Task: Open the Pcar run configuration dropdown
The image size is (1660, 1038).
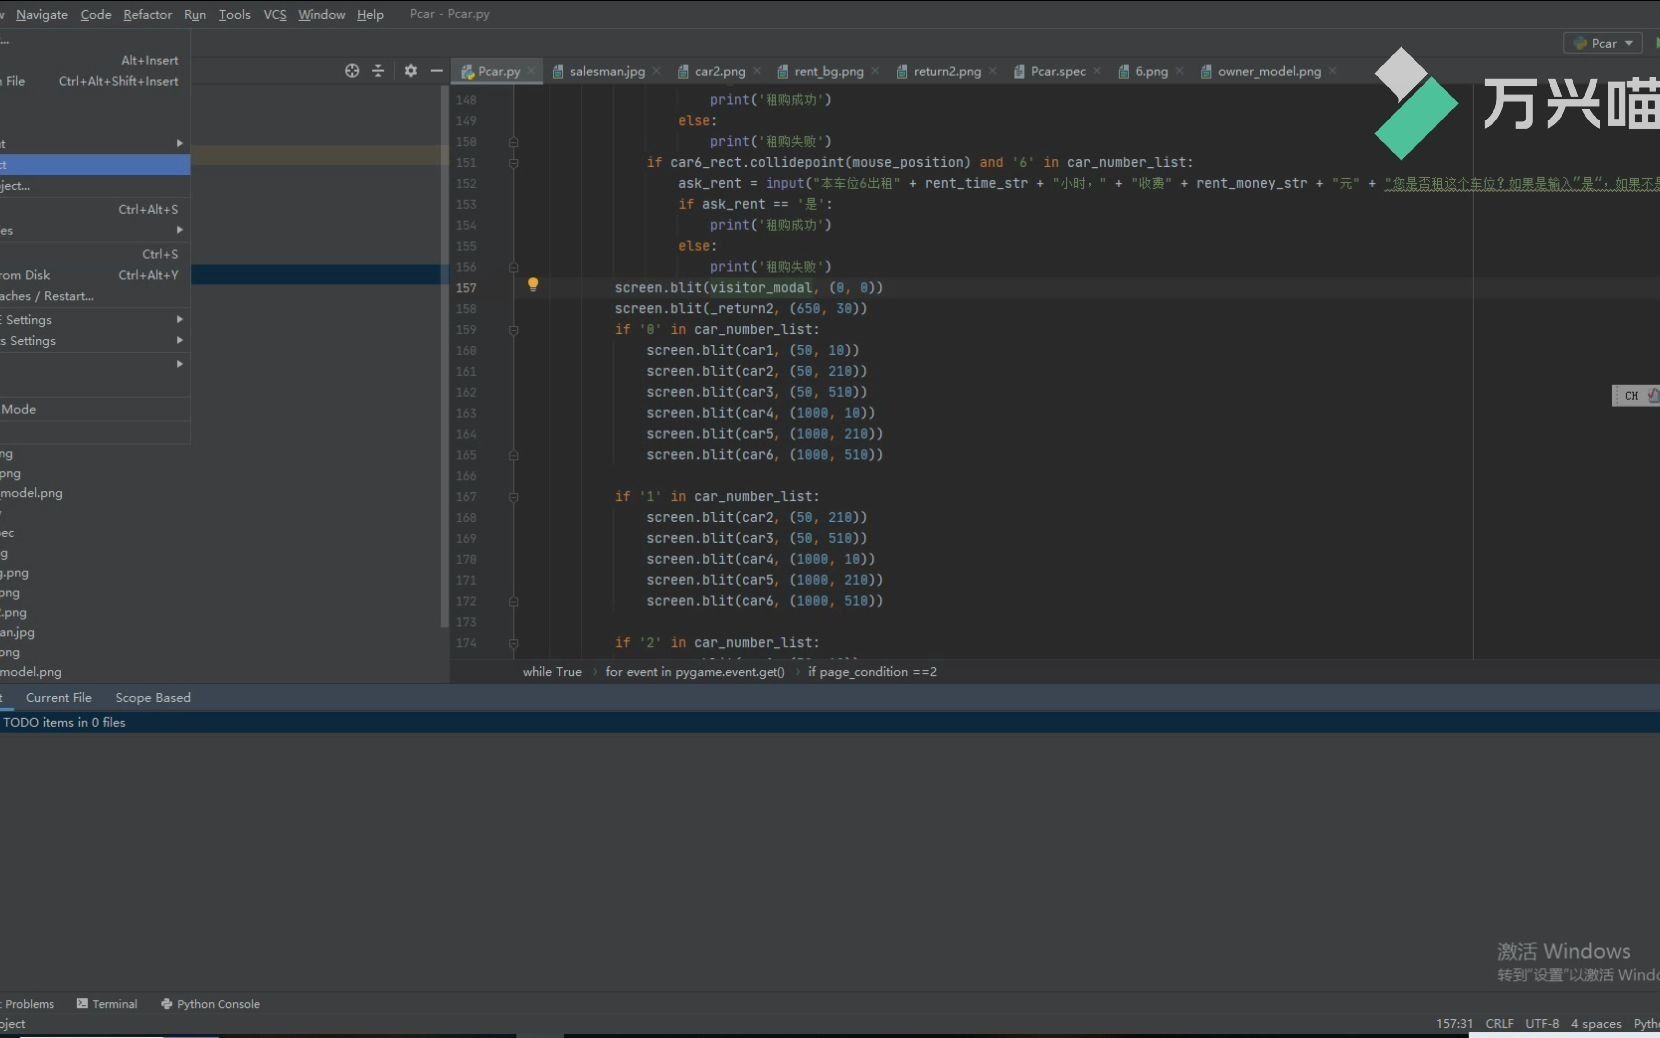Action: tap(1603, 43)
